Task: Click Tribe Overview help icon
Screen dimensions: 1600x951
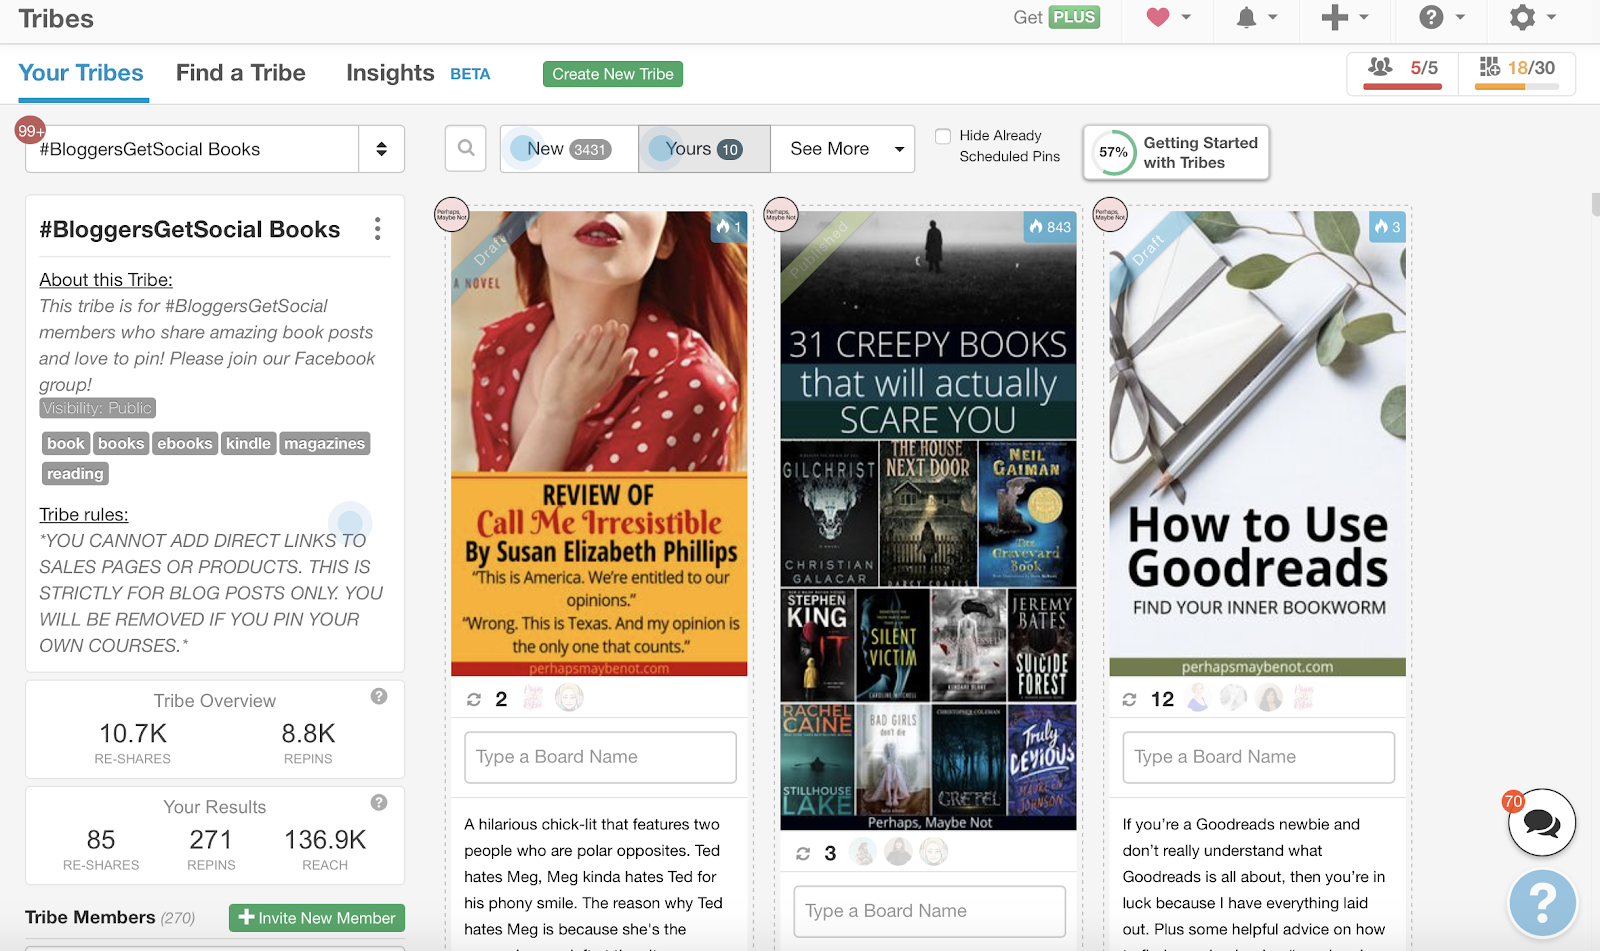Action: click(x=379, y=697)
